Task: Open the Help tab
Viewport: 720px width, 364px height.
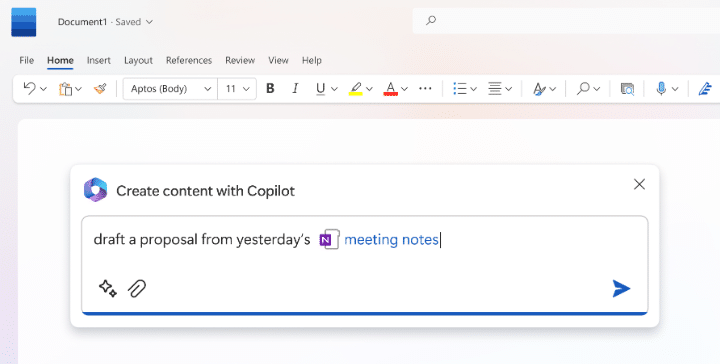Action: [312, 60]
